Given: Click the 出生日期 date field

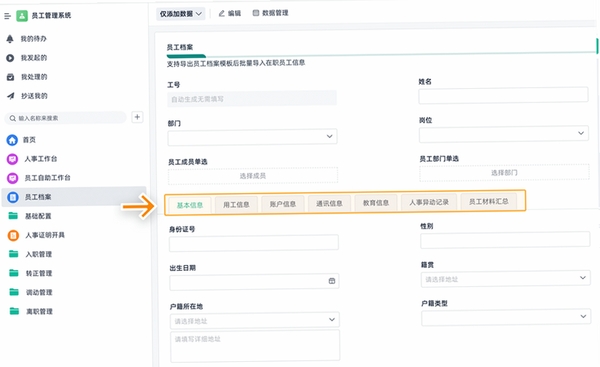Looking at the screenshot, I should (254, 282).
